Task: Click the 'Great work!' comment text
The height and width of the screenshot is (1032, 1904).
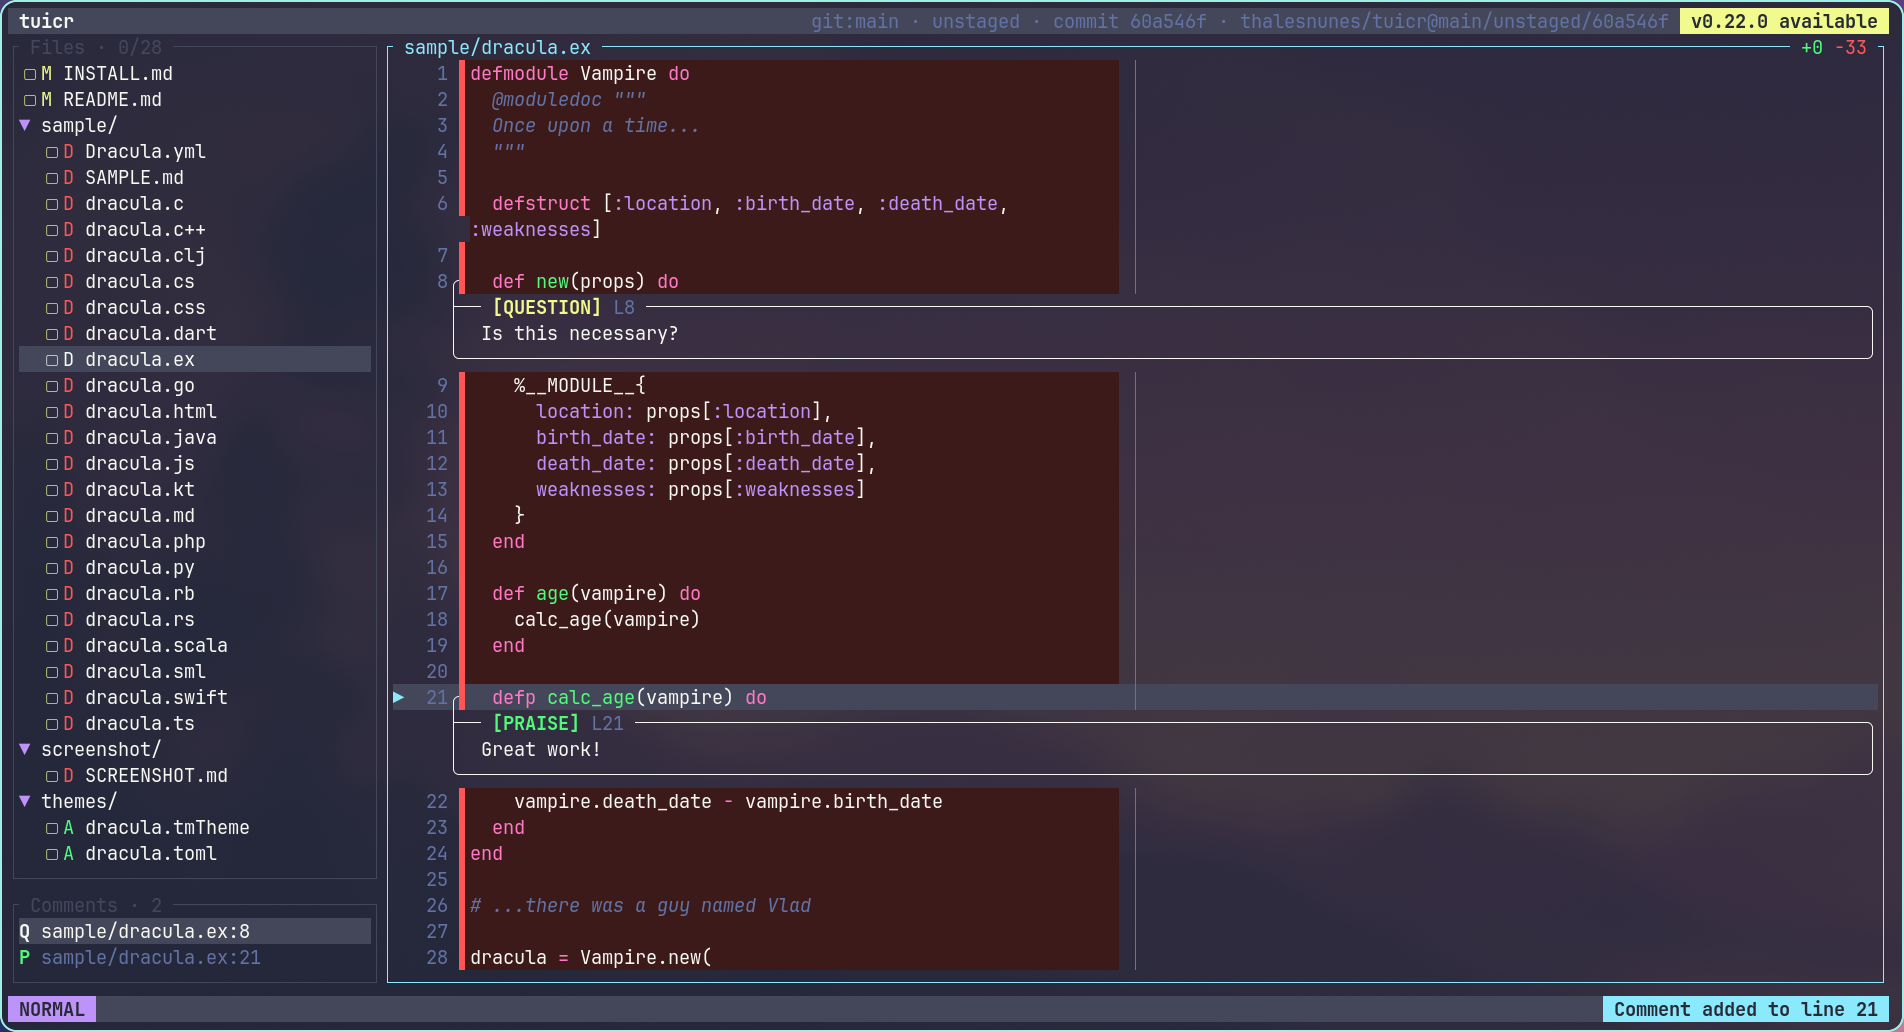Action: point(541,750)
